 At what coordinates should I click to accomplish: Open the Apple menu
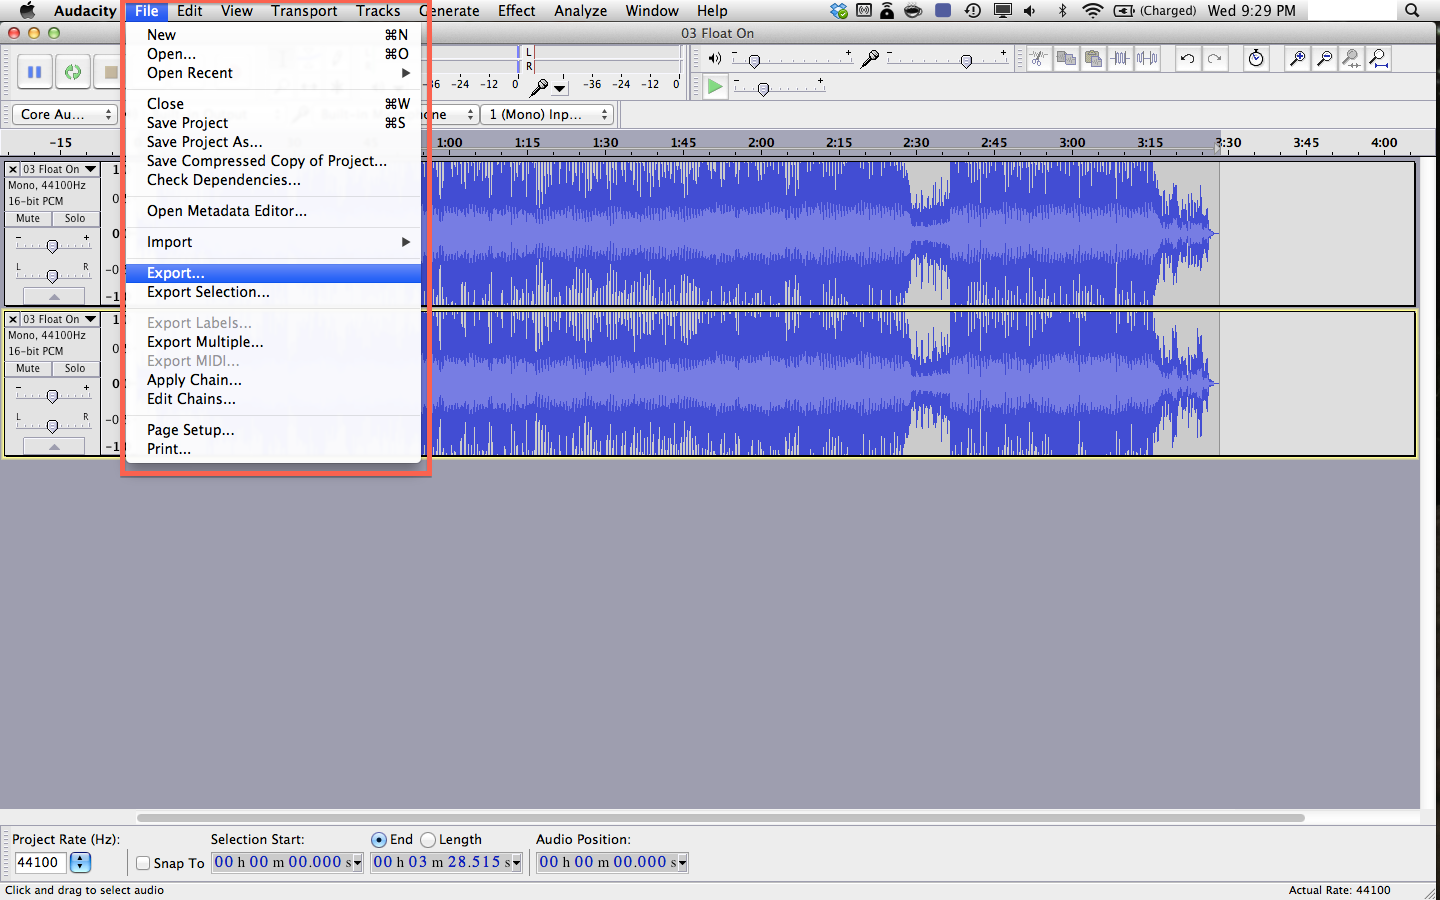28,11
